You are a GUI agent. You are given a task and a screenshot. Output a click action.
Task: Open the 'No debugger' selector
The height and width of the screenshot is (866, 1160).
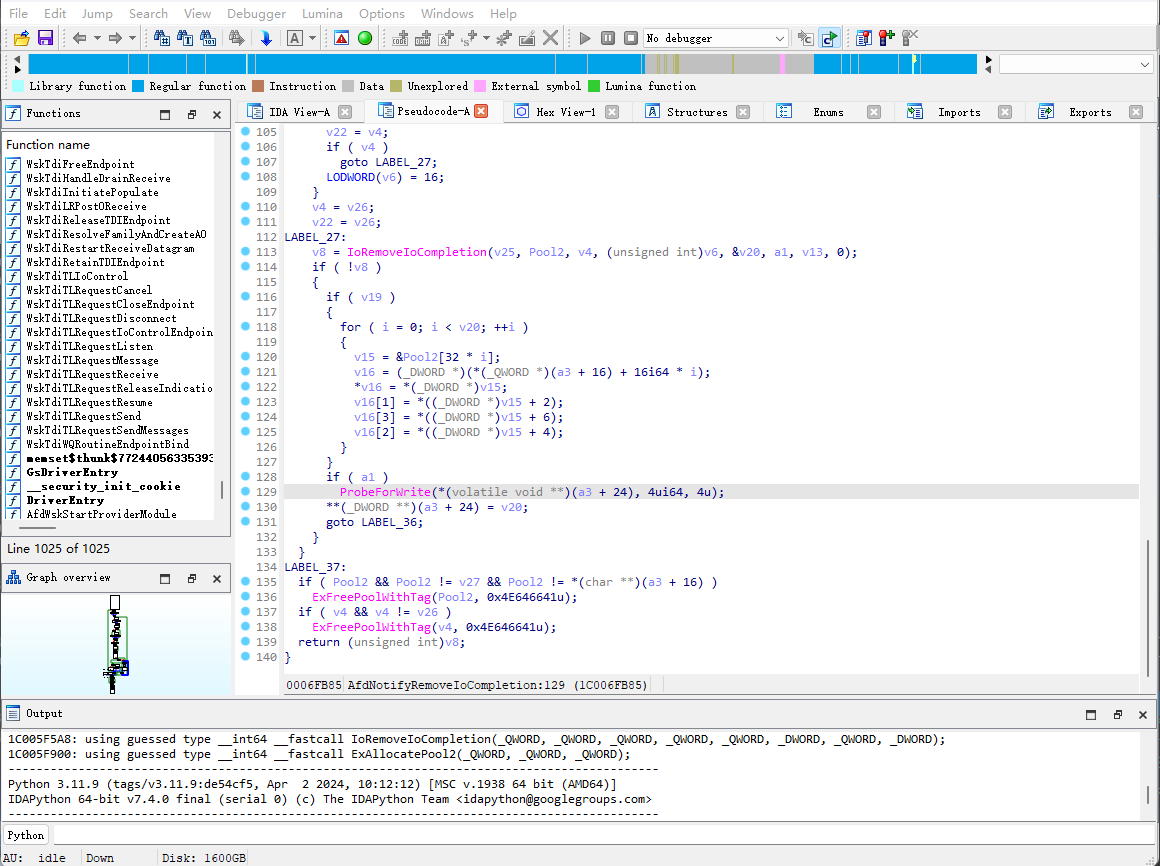click(x=714, y=38)
